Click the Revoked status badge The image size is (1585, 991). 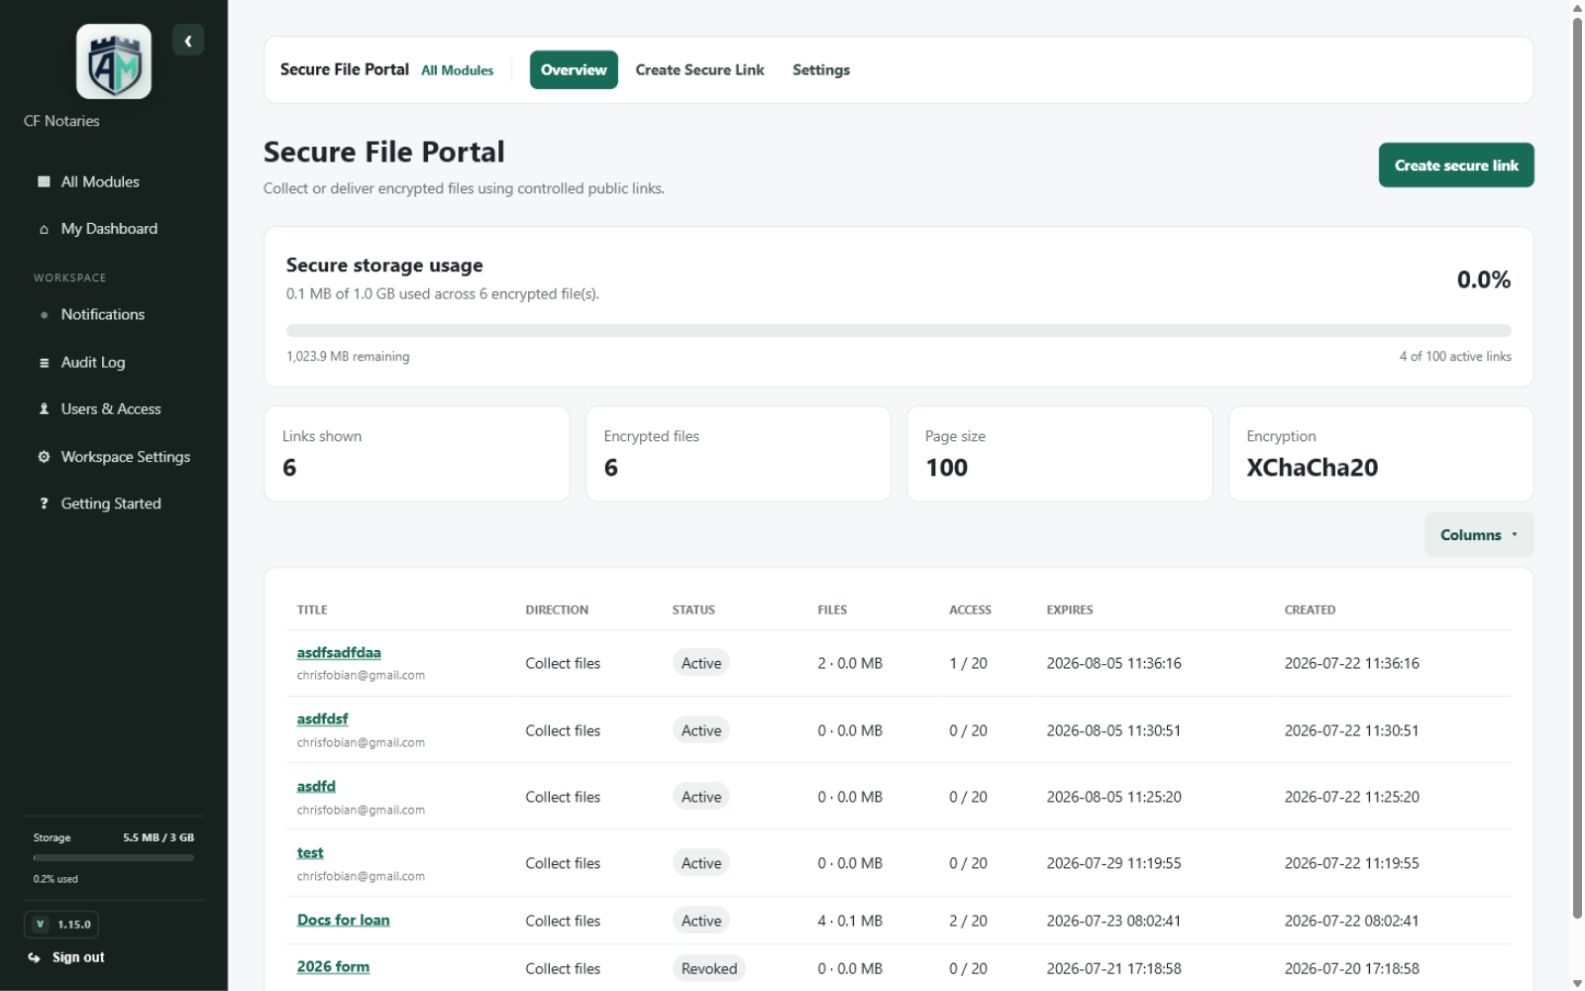(709, 969)
